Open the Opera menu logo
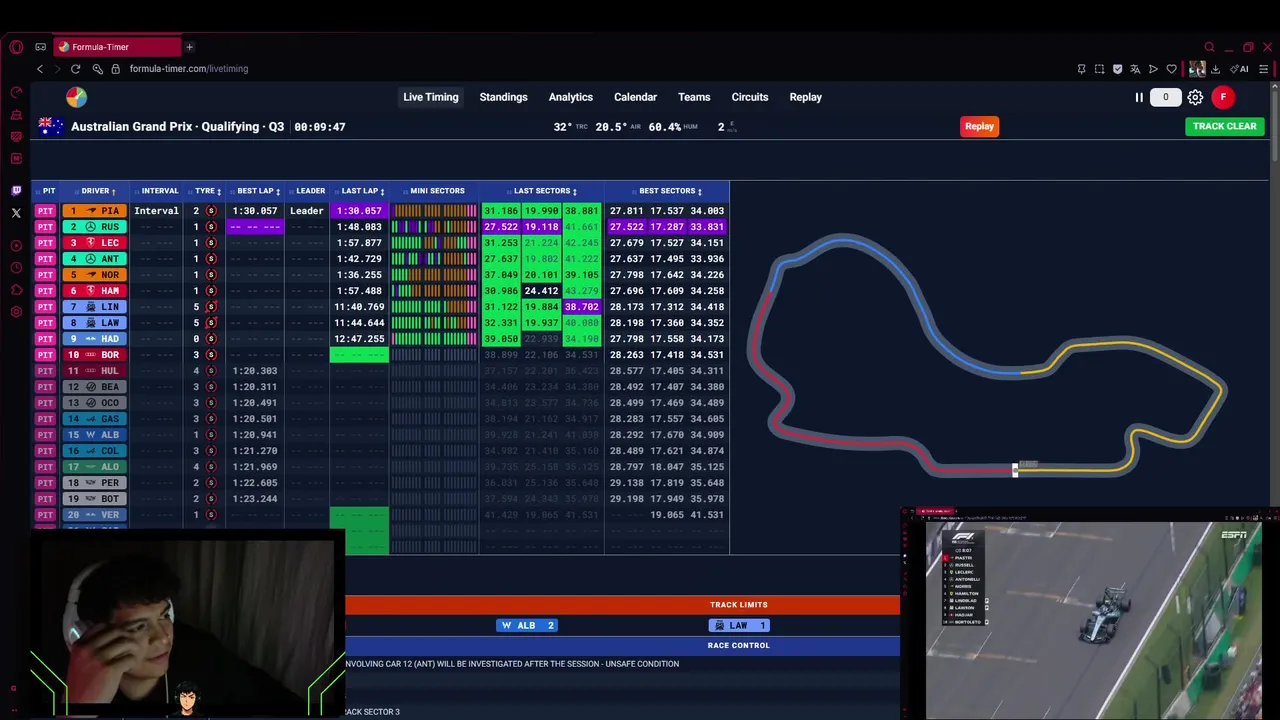This screenshot has width=1280, height=720. click(x=16, y=47)
